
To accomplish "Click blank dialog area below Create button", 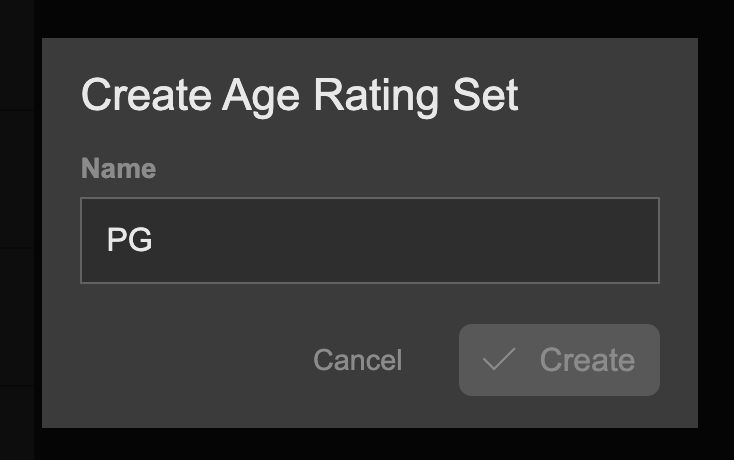I will pos(560,411).
